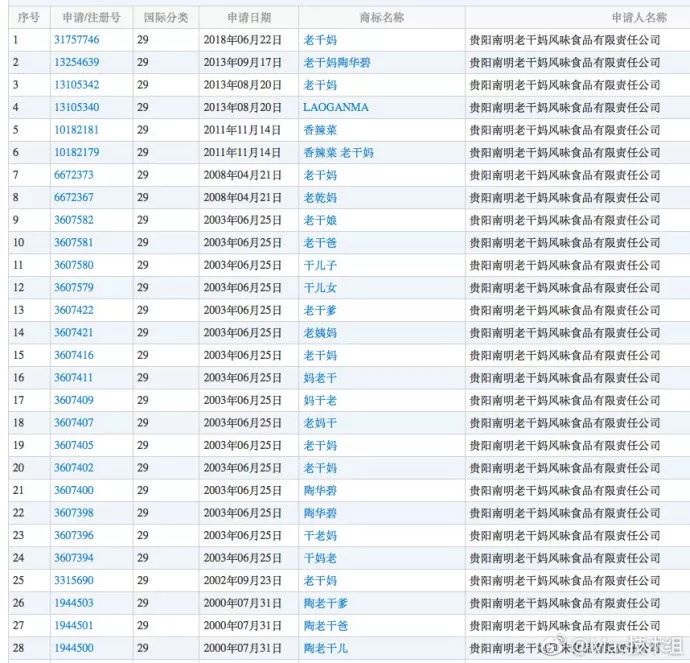
Task: Open registration number 13105340
Action: click(x=77, y=107)
